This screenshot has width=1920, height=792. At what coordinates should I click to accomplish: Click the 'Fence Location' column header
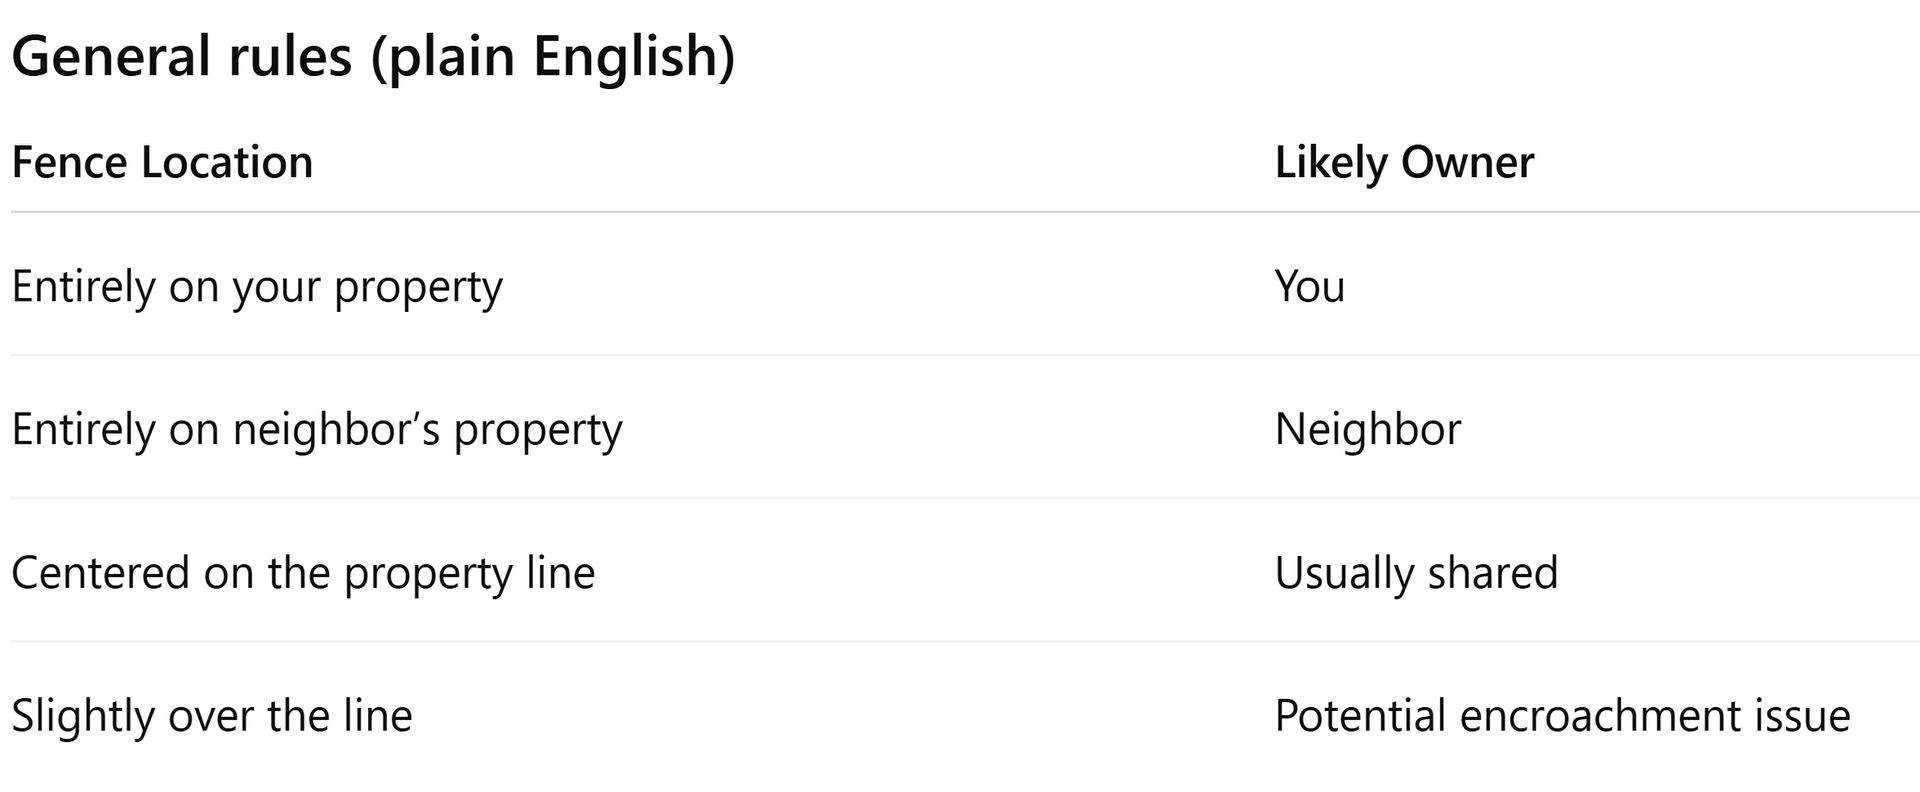coord(162,163)
